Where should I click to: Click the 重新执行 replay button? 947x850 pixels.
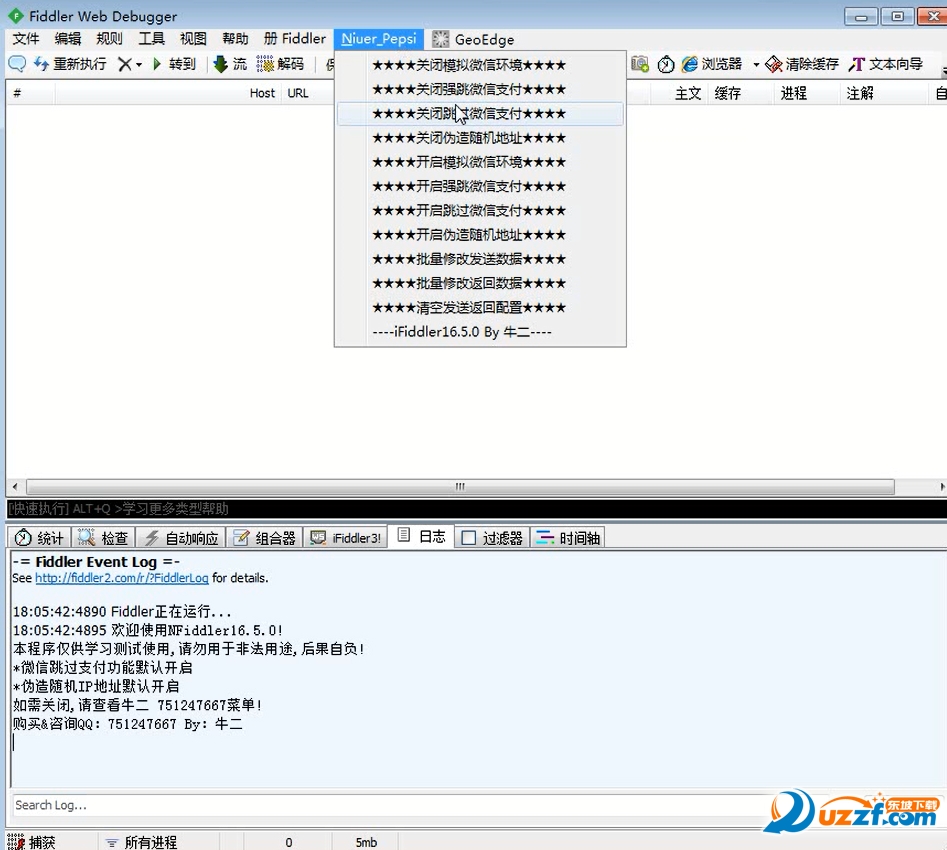click(x=70, y=64)
